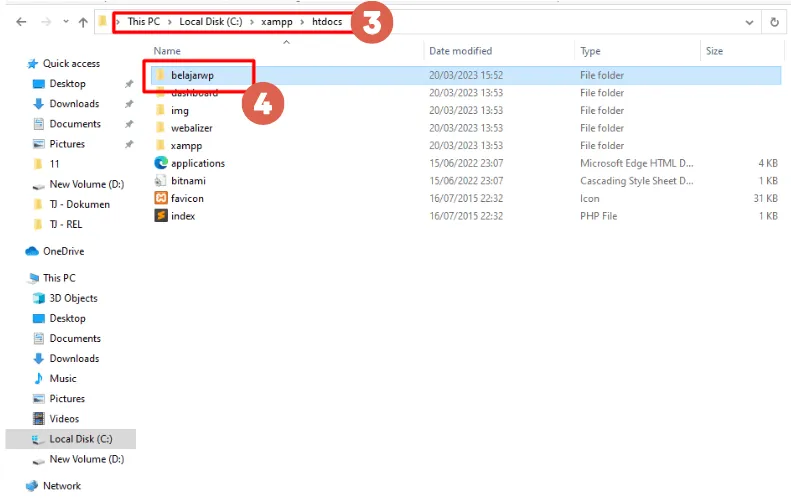Click index date 16/07/2015 22:32

pos(466,216)
